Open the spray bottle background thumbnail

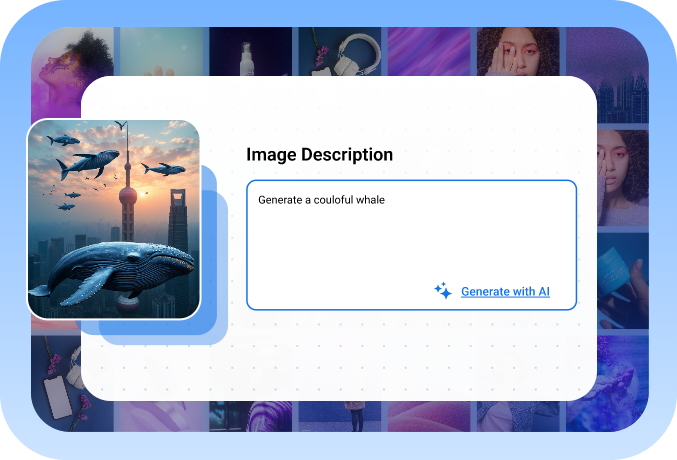[x=250, y=51]
